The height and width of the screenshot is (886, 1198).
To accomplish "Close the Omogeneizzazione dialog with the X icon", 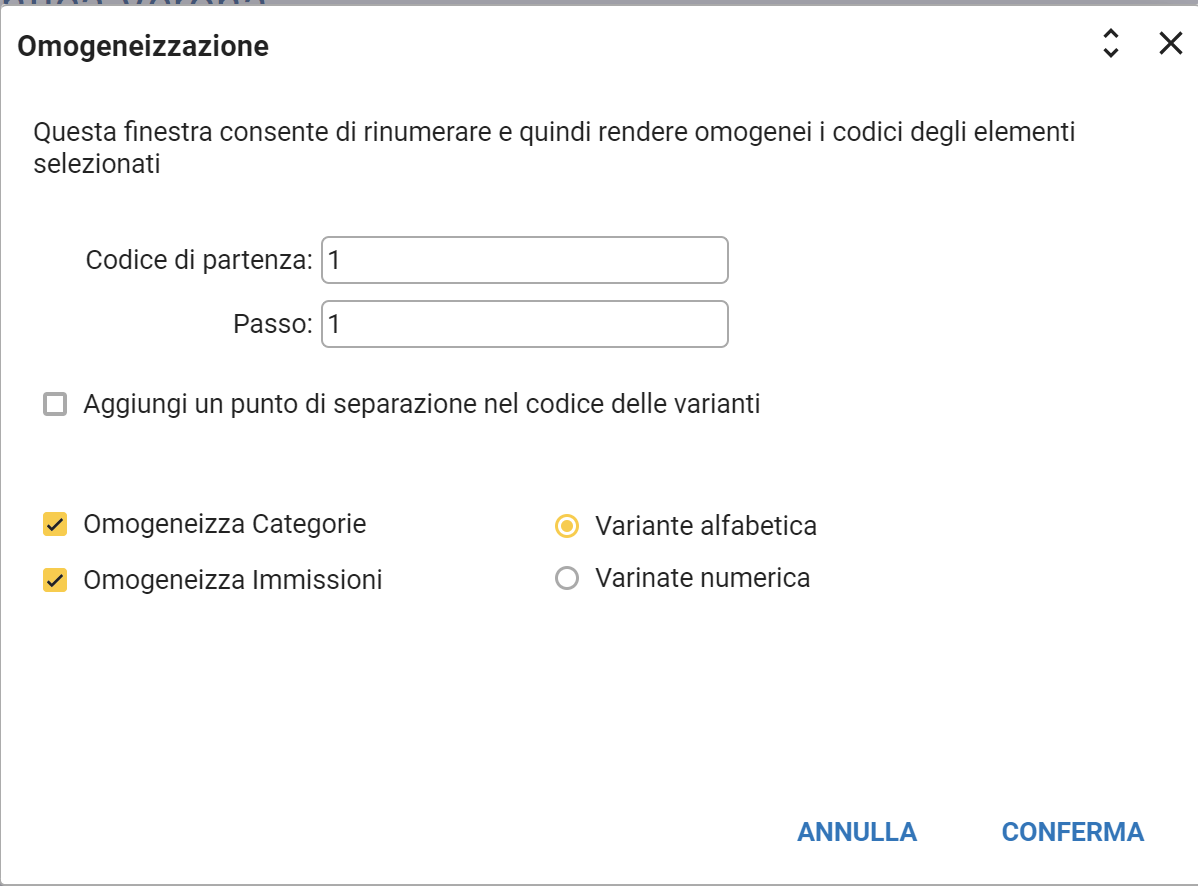I will point(1170,43).
